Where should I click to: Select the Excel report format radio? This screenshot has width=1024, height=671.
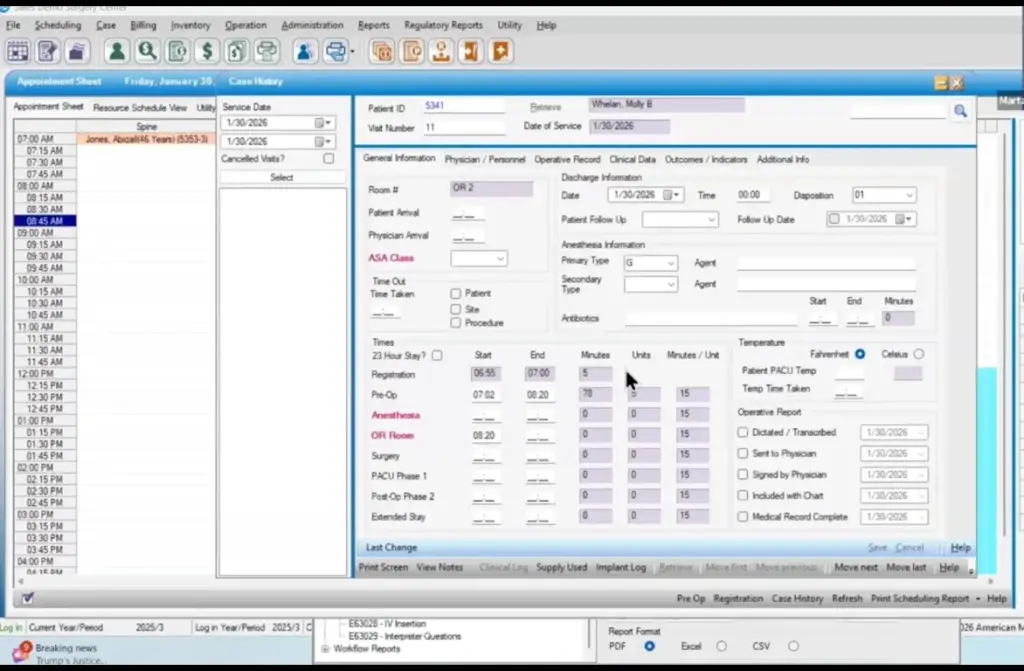722,646
